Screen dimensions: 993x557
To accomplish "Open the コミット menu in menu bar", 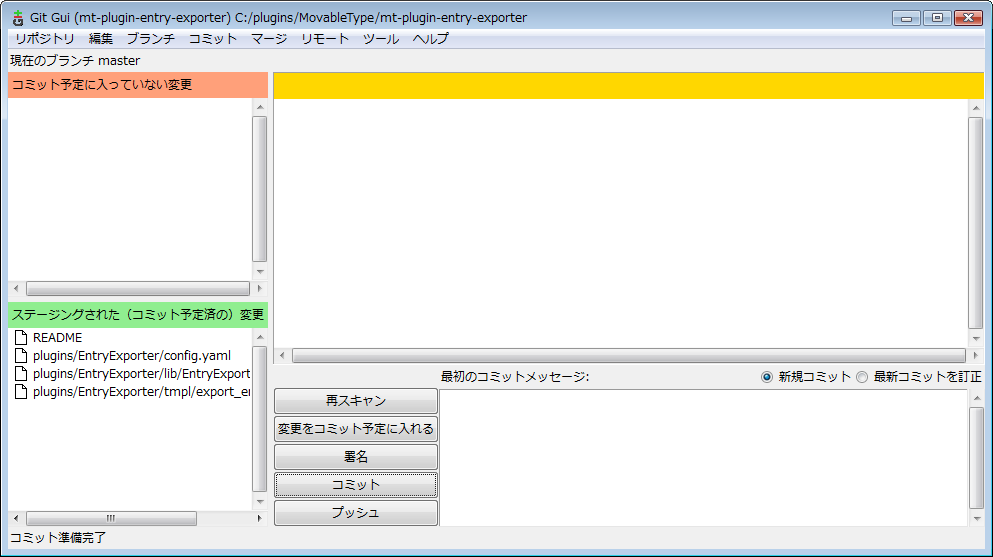I will [213, 39].
